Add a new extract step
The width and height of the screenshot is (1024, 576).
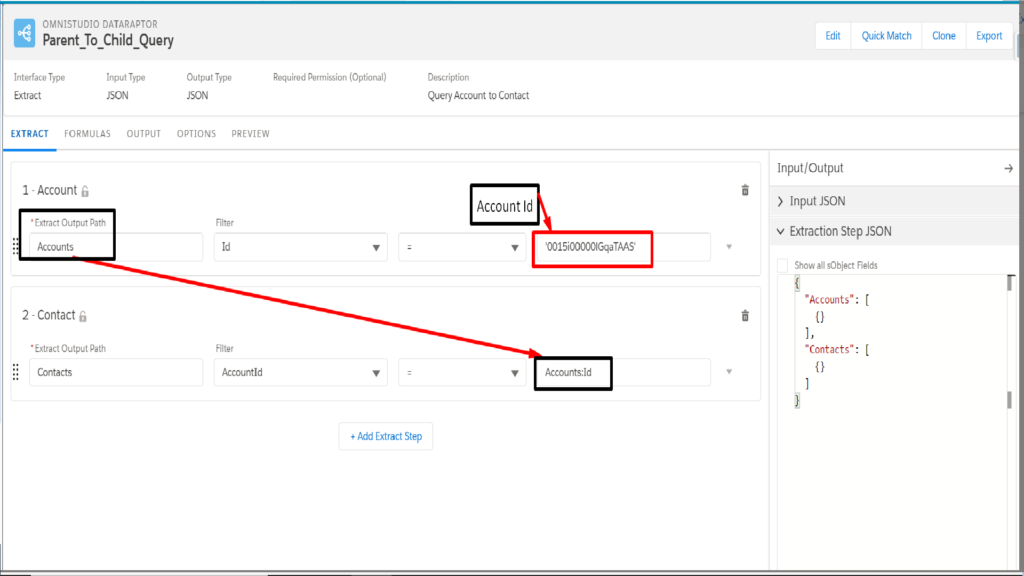coord(386,436)
